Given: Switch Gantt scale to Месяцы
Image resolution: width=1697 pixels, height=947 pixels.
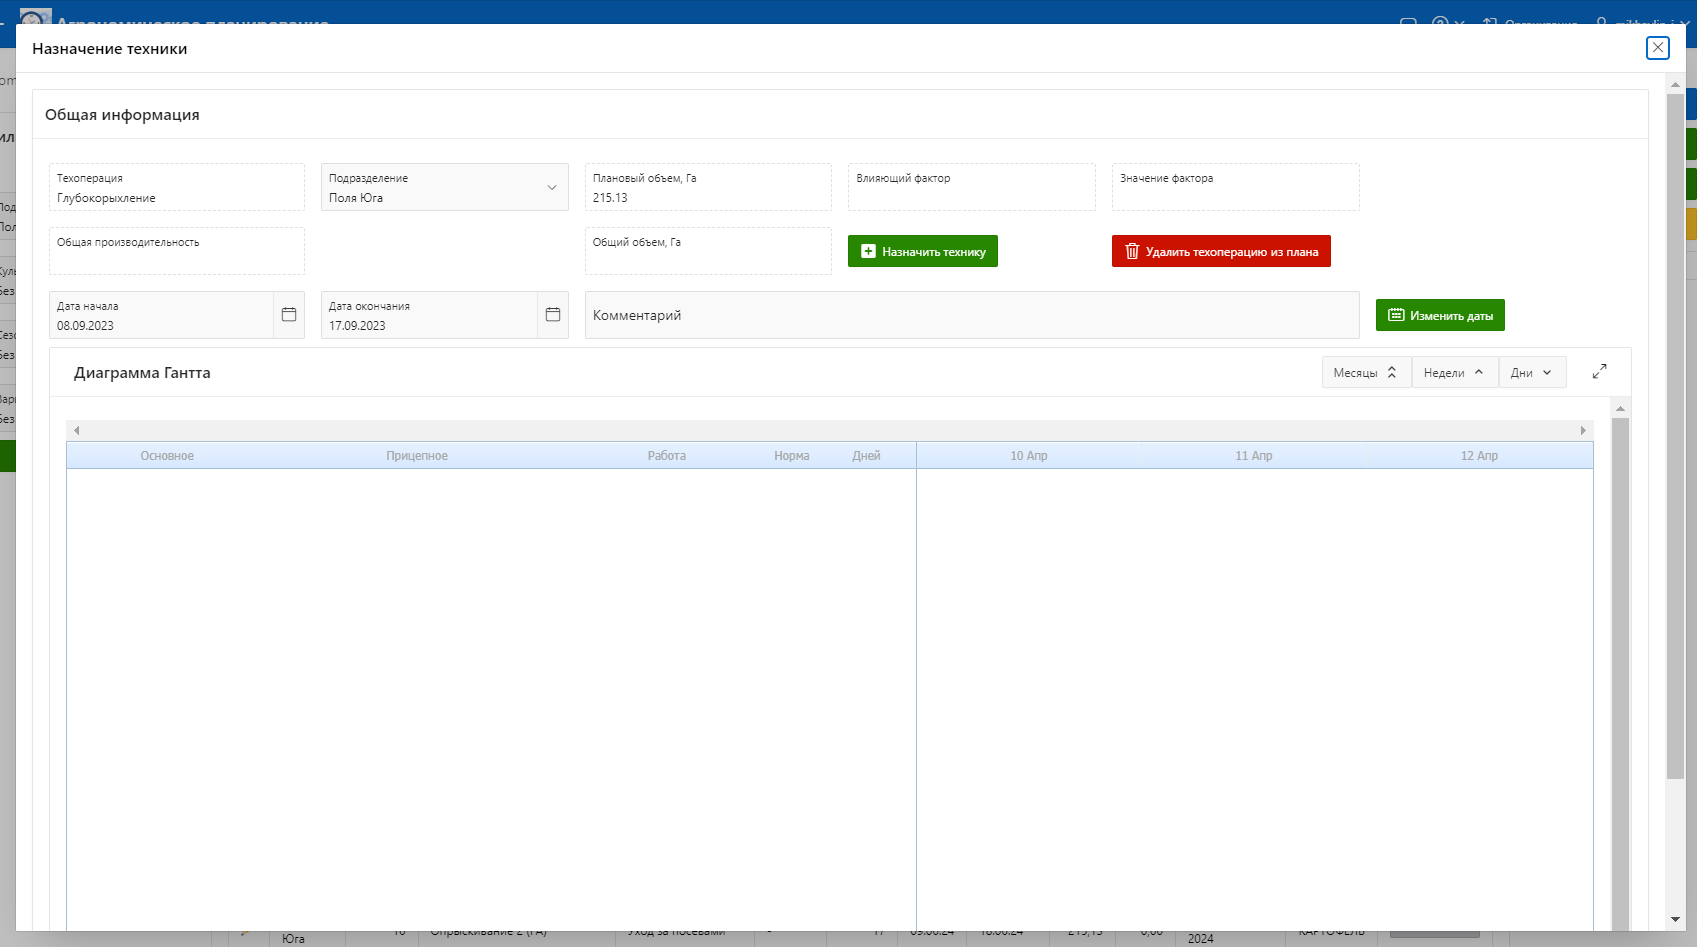Looking at the screenshot, I should pos(1365,373).
